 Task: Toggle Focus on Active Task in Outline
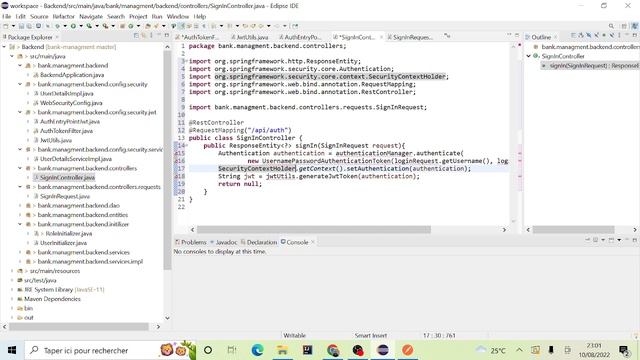(573, 36)
